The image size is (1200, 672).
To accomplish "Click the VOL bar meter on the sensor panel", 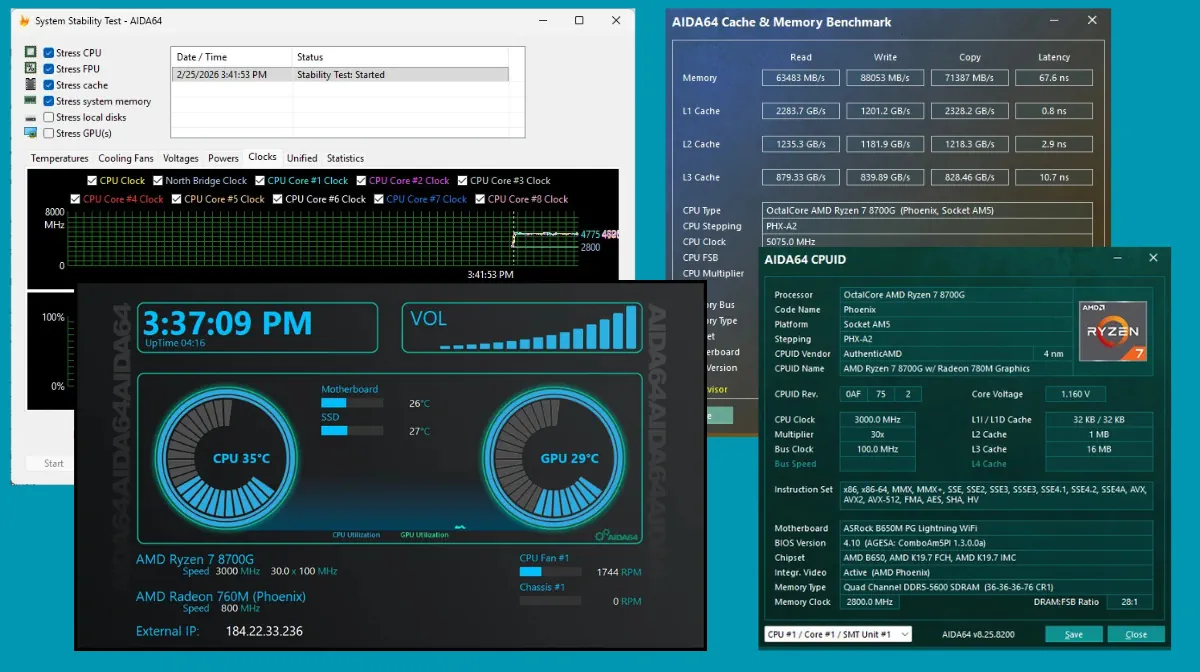I will (x=539, y=329).
